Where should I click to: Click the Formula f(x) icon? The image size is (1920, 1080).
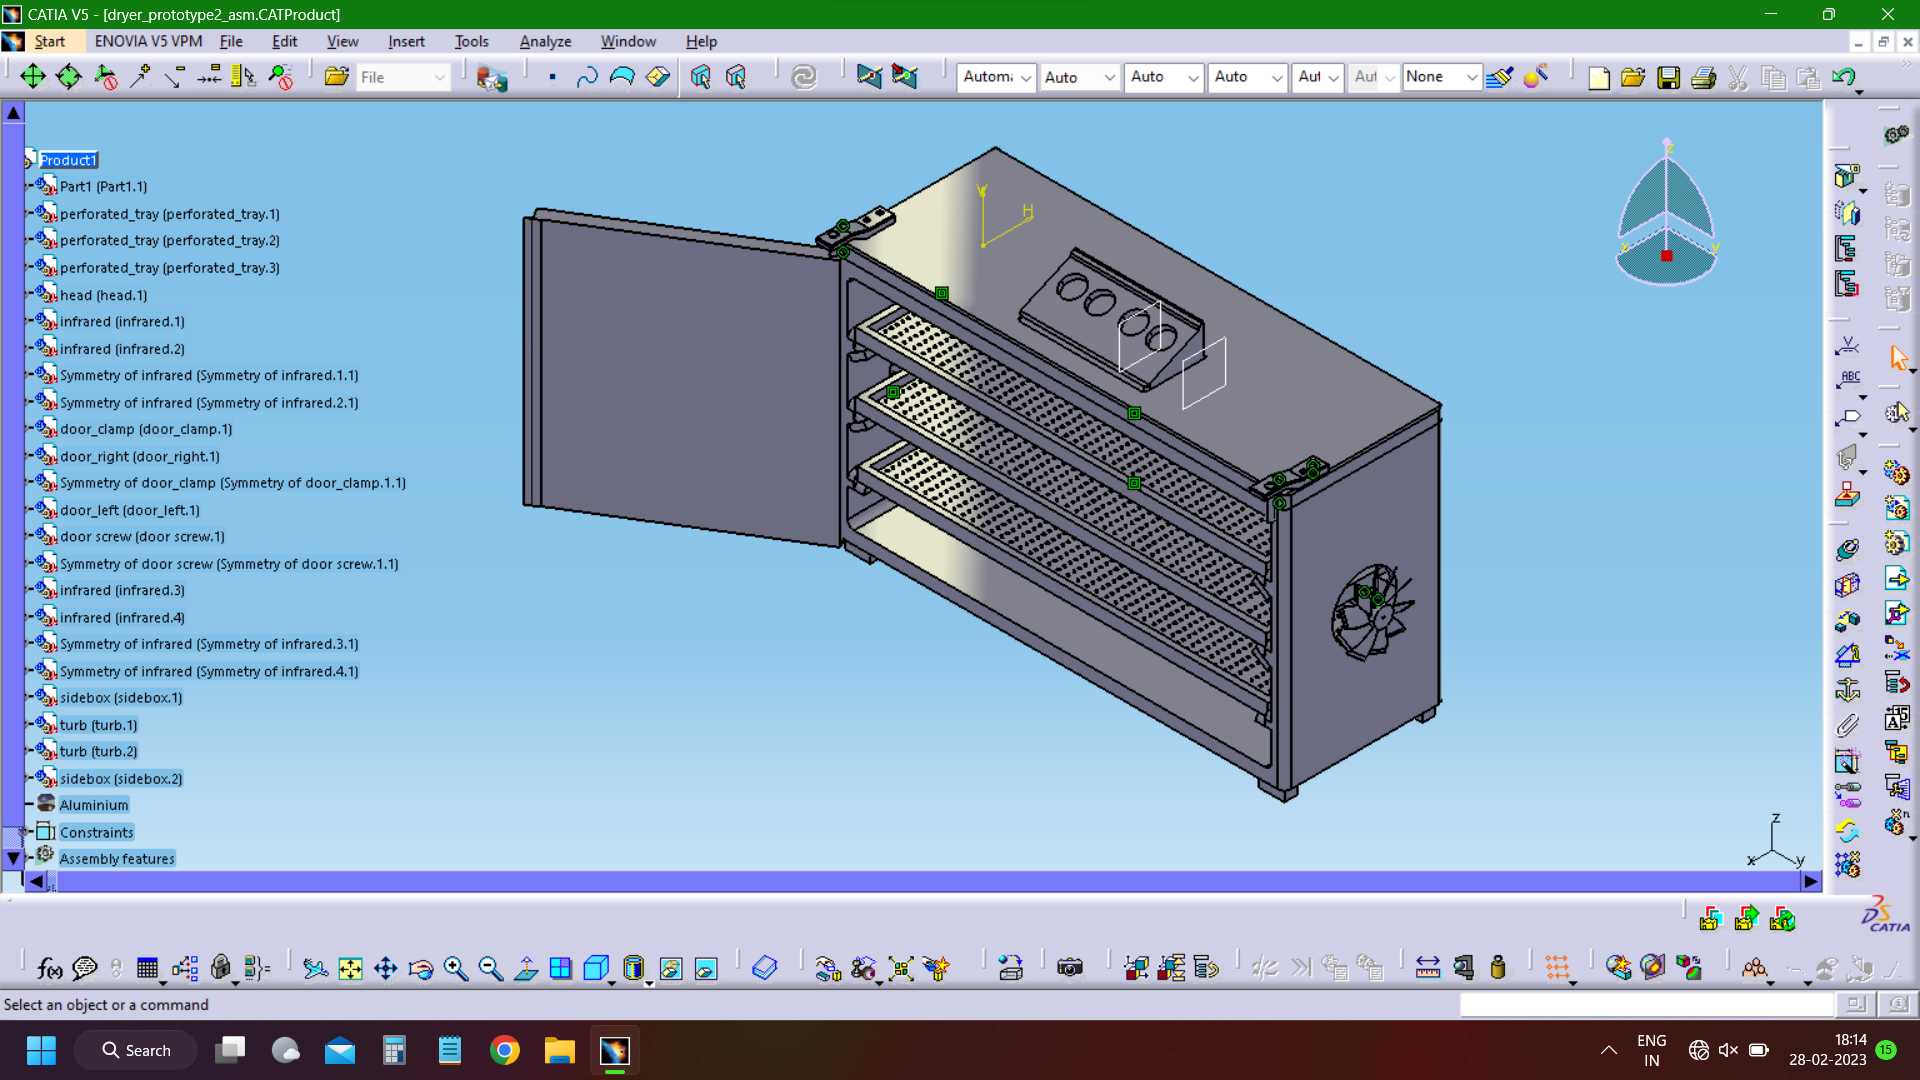[x=49, y=968]
